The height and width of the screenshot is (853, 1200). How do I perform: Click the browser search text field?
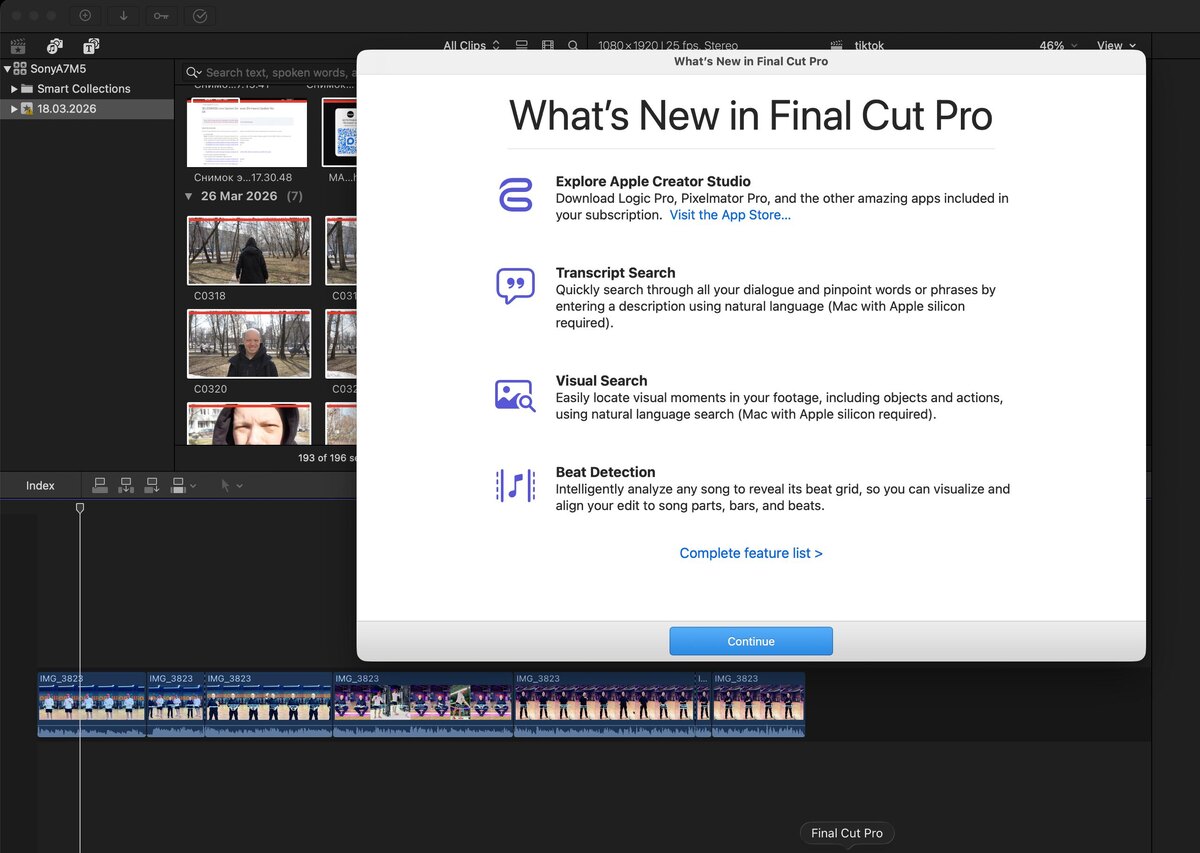pyautogui.click(x=270, y=72)
